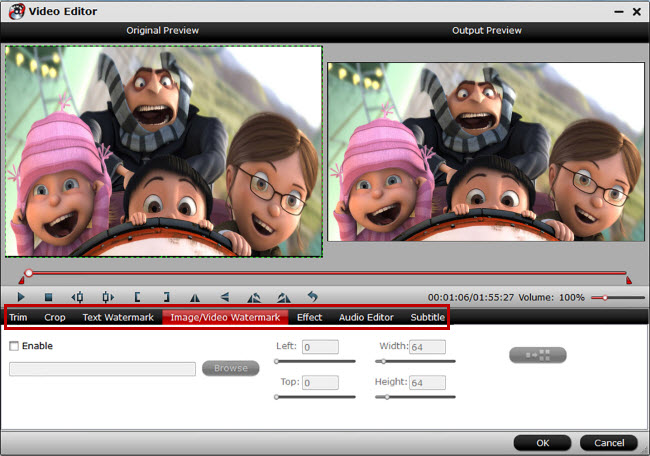Viewport: 650px width, 456px height.
Task: Click the timeline playhead knob
Action: 29,273
